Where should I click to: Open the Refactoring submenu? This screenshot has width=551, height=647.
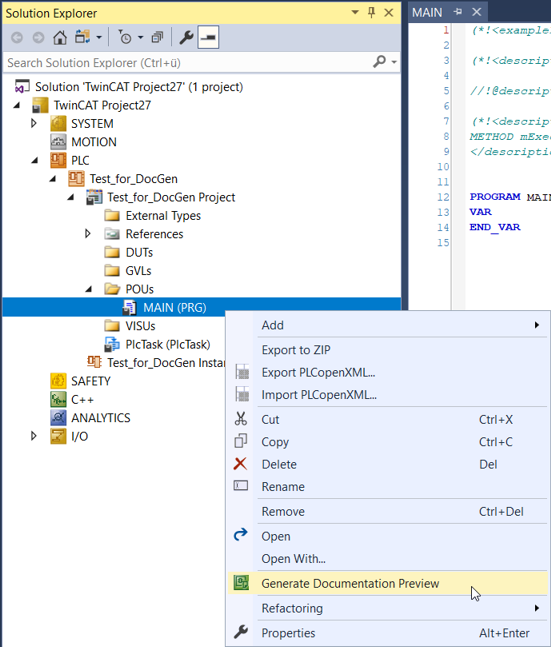388,608
